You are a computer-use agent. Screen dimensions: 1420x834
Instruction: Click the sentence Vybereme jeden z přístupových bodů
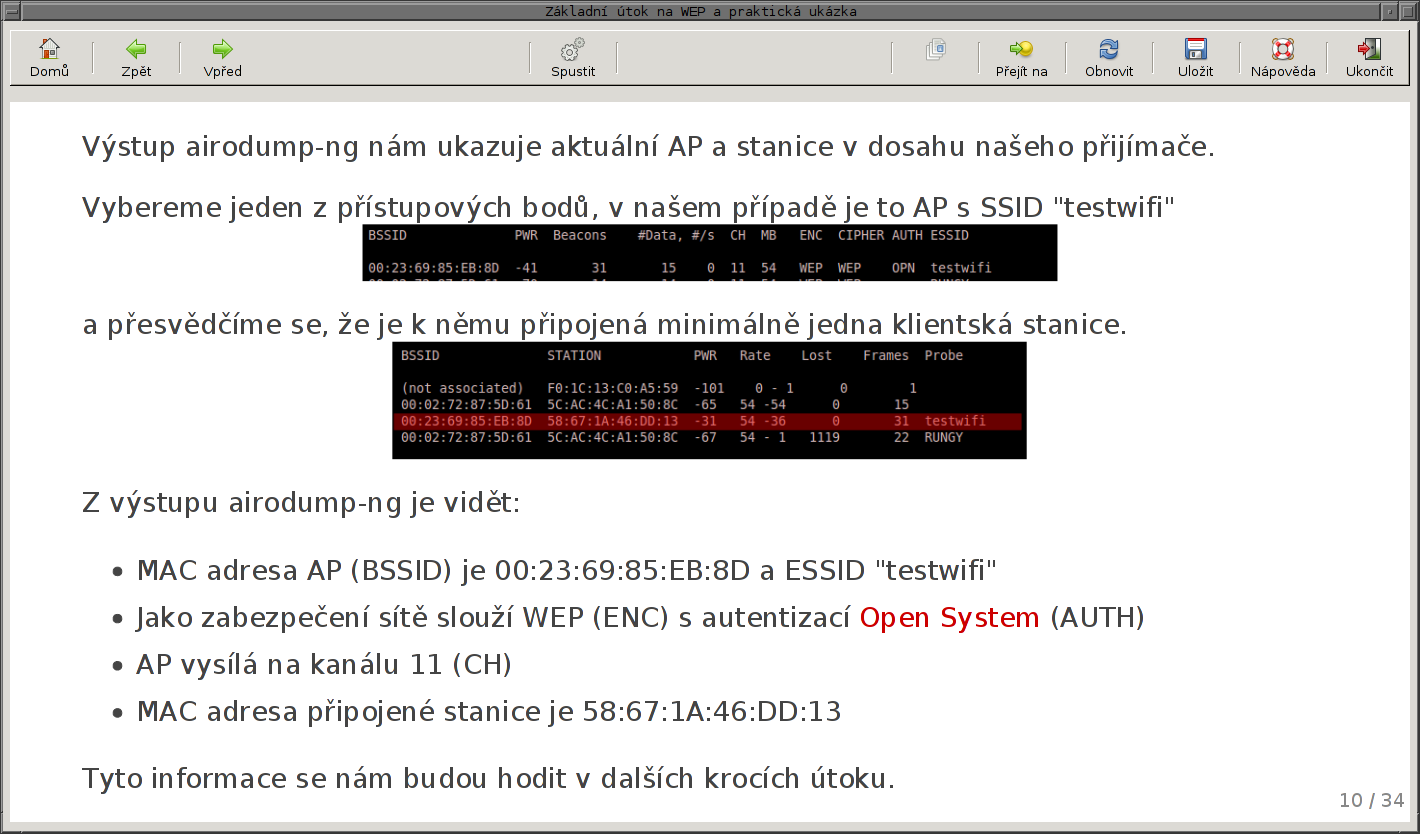[628, 208]
